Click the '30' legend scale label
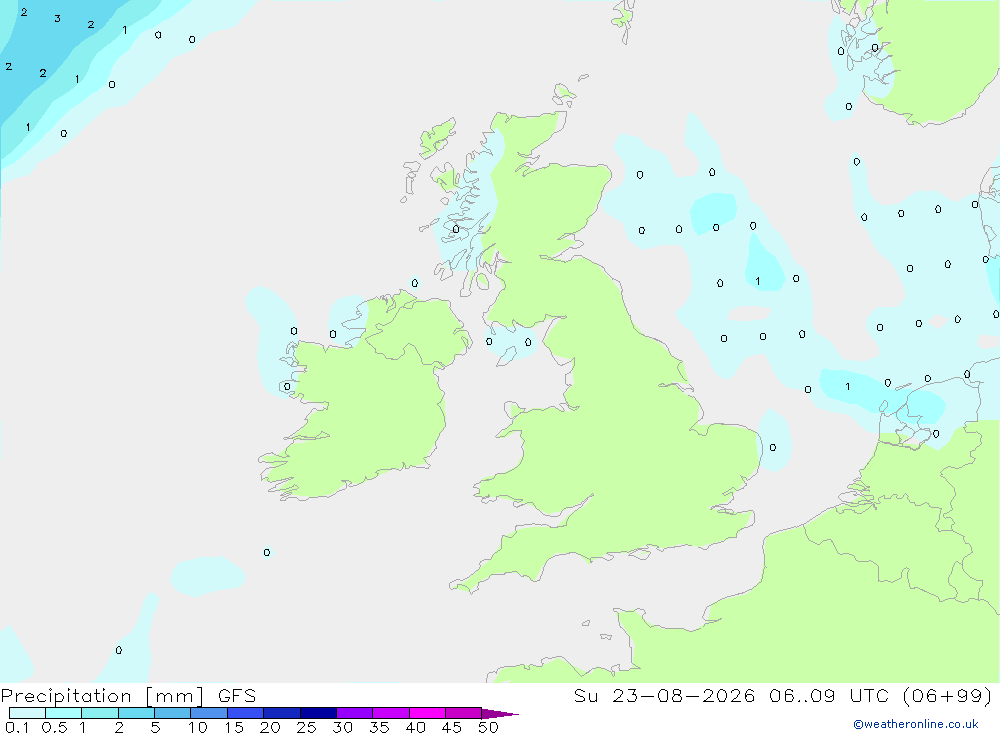 (343, 727)
